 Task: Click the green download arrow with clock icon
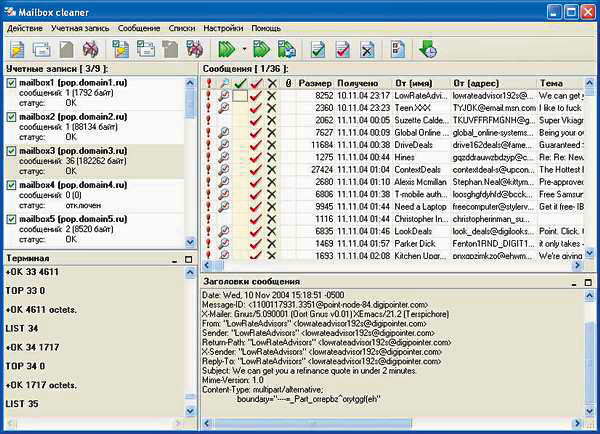pos(428,49)
